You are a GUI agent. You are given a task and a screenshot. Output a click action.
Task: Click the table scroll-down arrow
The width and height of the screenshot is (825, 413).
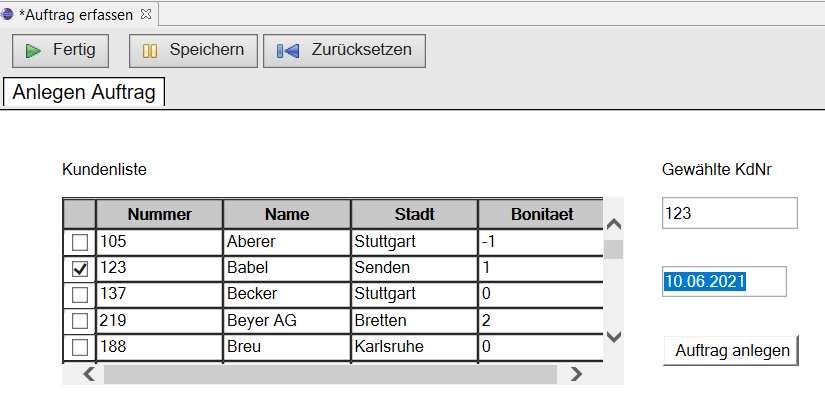pyautogui.click(x=613, y=336)
